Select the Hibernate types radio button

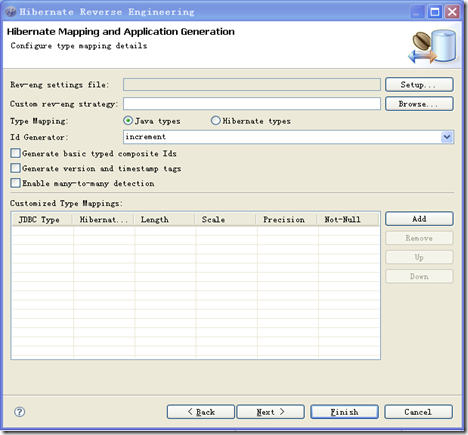tap(215, 121)
